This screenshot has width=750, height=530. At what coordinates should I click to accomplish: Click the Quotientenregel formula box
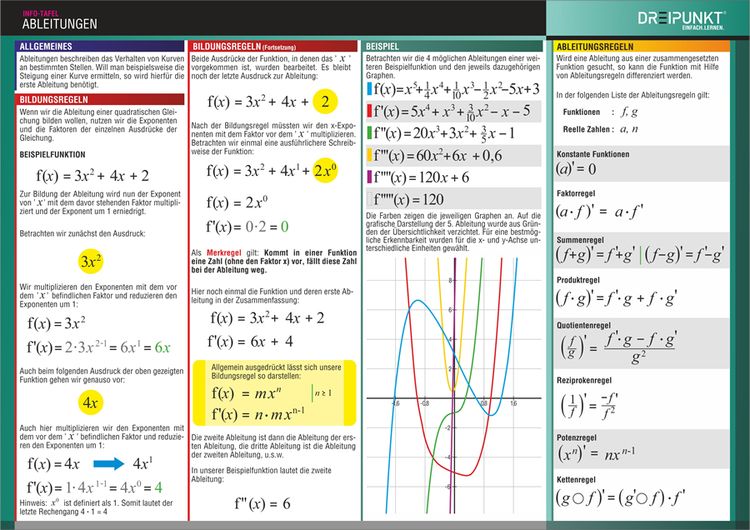(641, 343)
